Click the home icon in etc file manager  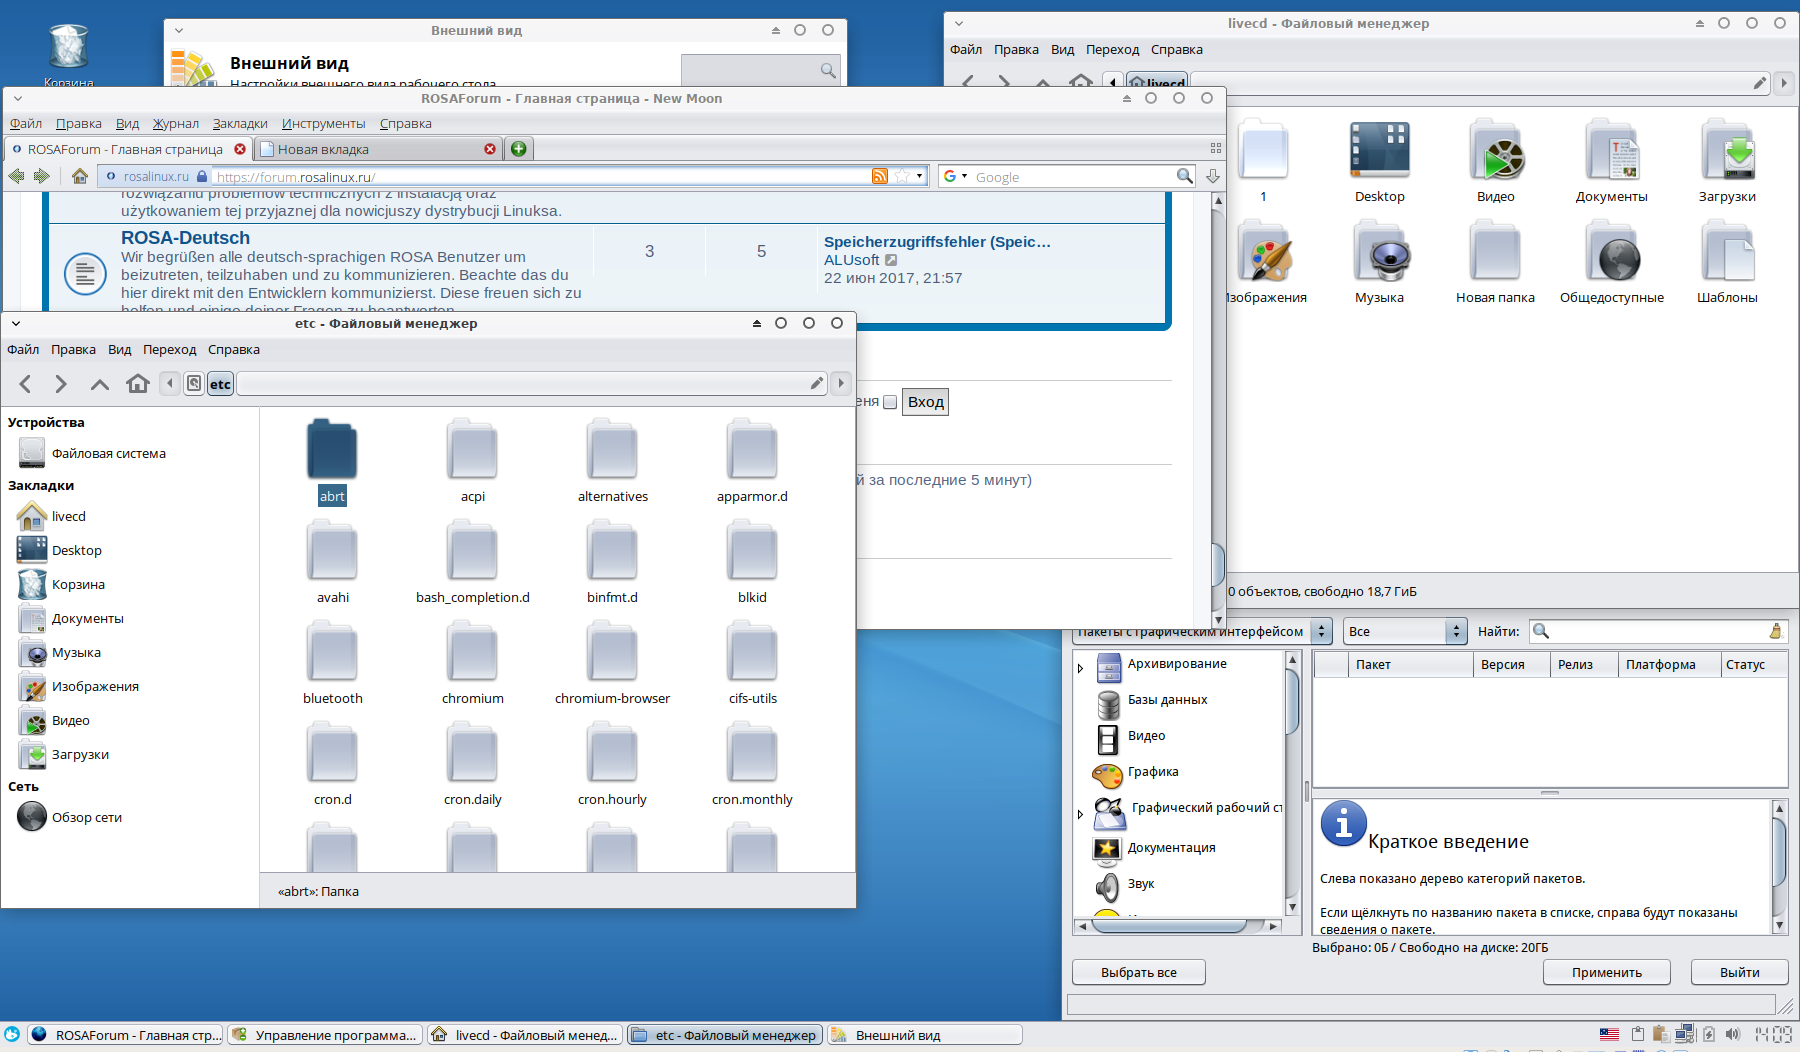click(x=138, y=384)
